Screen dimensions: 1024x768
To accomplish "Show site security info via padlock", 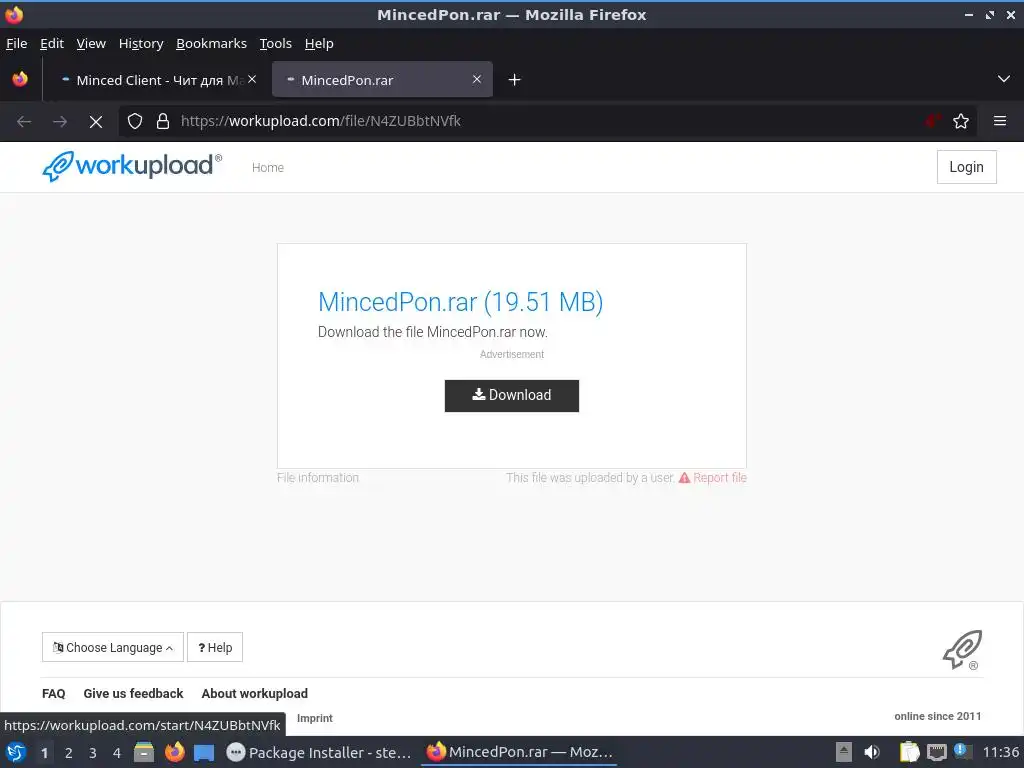I will click(x=163, y=121).
